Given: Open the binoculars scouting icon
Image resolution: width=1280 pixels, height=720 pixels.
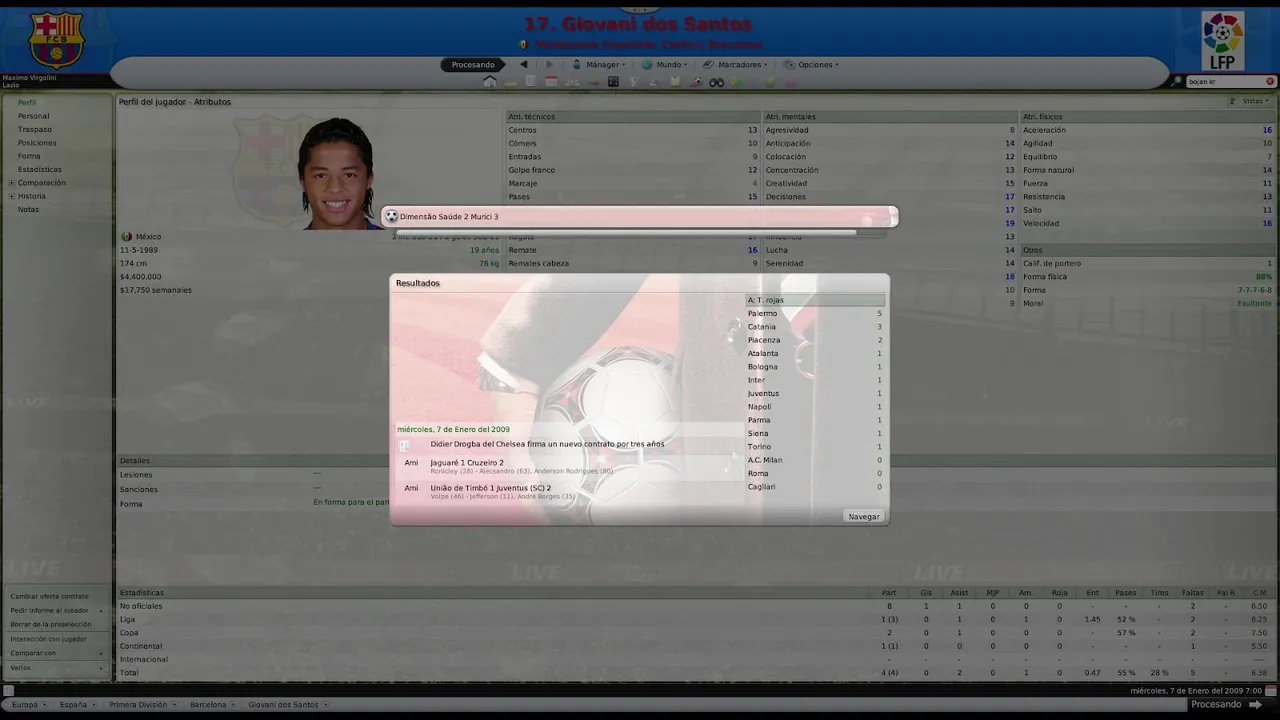Looking at the screenshot, I should (x=717, y=82).
